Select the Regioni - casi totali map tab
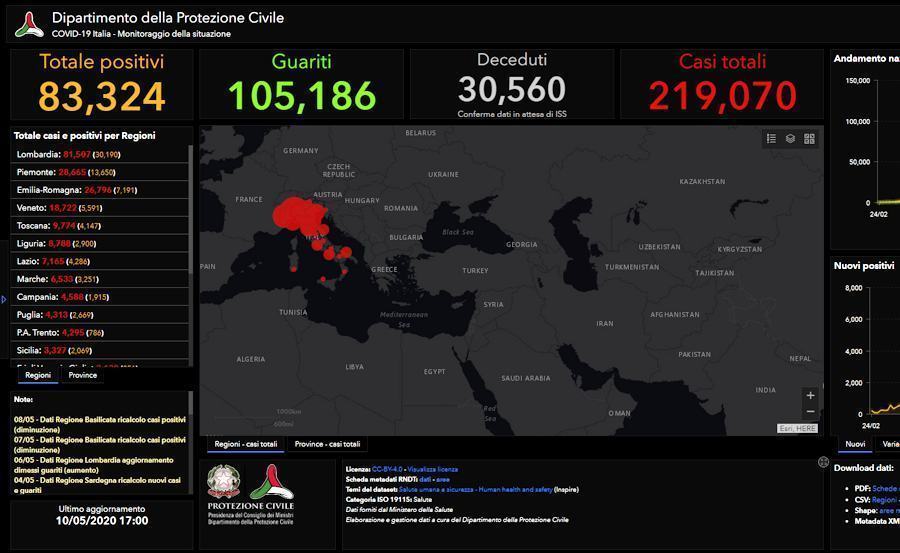Screen dimensions: 900x553 246,444
